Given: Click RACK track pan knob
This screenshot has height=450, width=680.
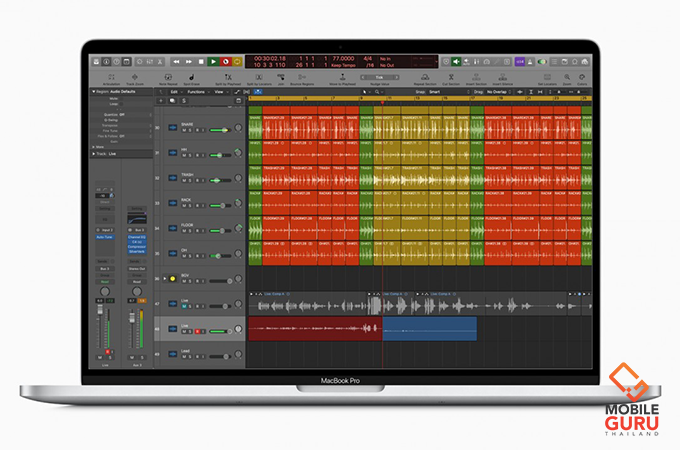Looking at the screenshot, I should (x=238, y=203).
